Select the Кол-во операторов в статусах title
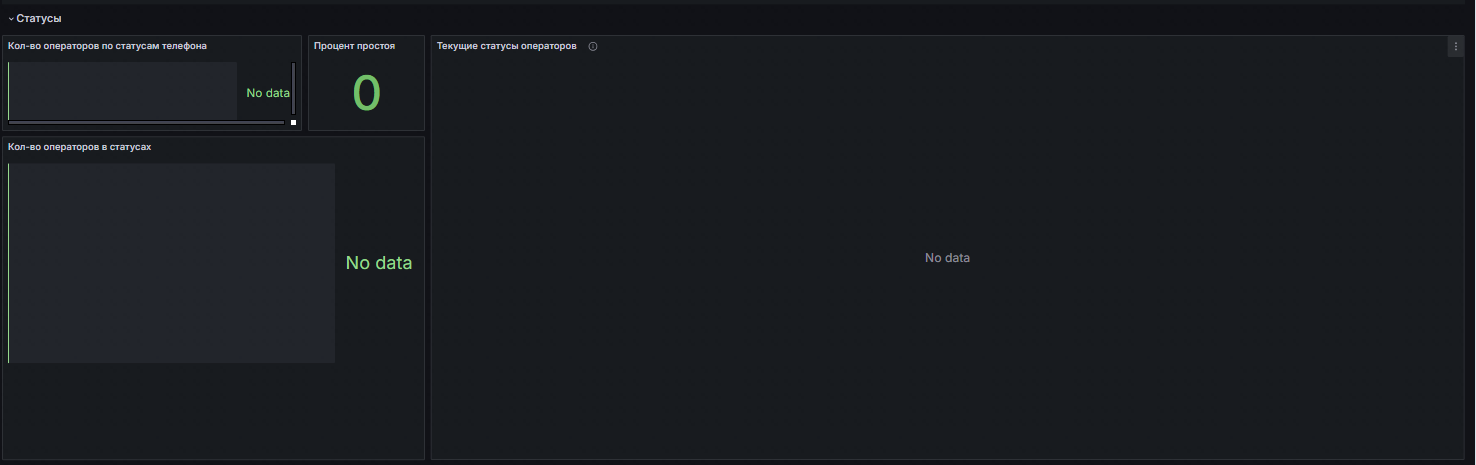Screen dimensions: 1476x465 pos(79,147)
